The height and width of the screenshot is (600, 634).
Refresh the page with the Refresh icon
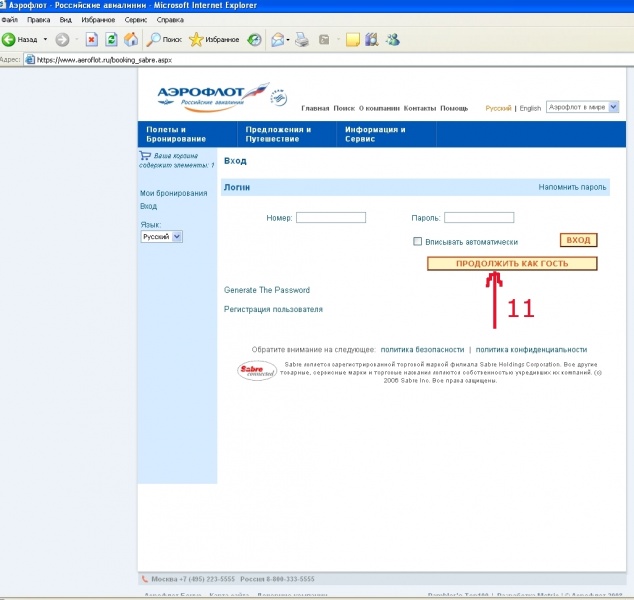pos(111,40)
